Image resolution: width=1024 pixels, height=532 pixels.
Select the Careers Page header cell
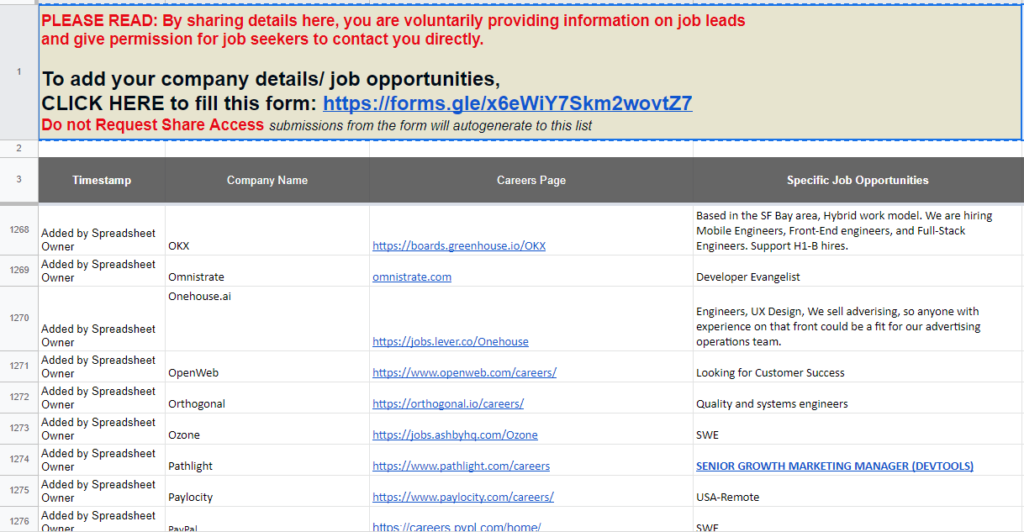click(531, 180)
